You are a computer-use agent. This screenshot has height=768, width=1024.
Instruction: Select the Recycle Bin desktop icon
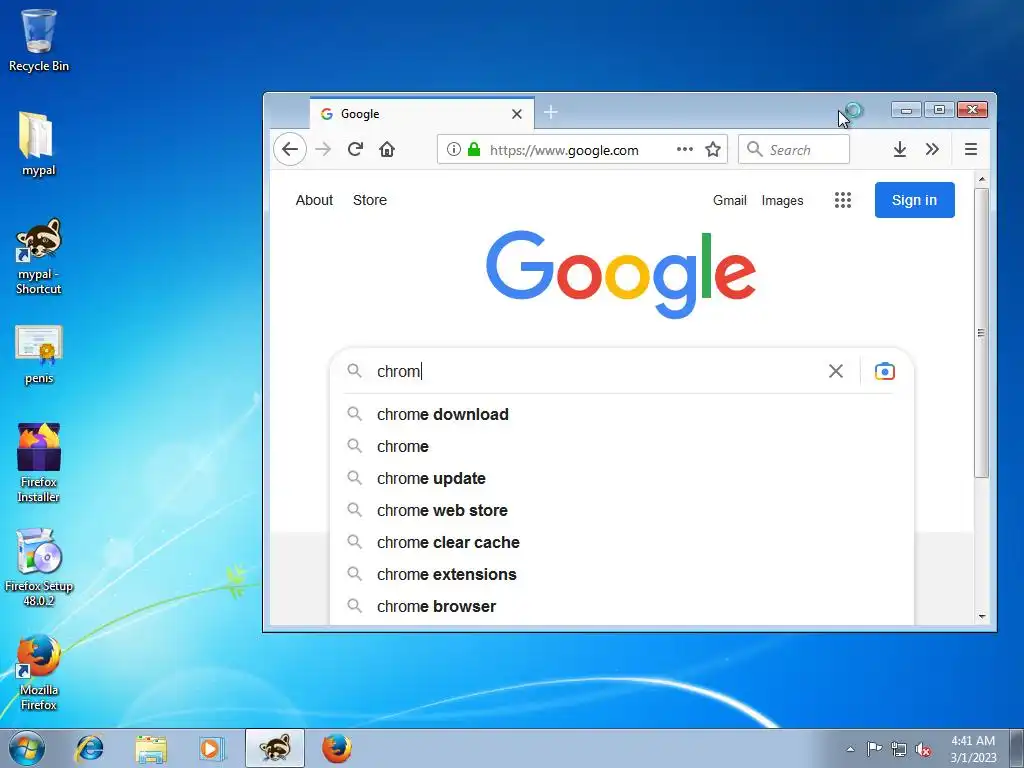tap(39, 40)
